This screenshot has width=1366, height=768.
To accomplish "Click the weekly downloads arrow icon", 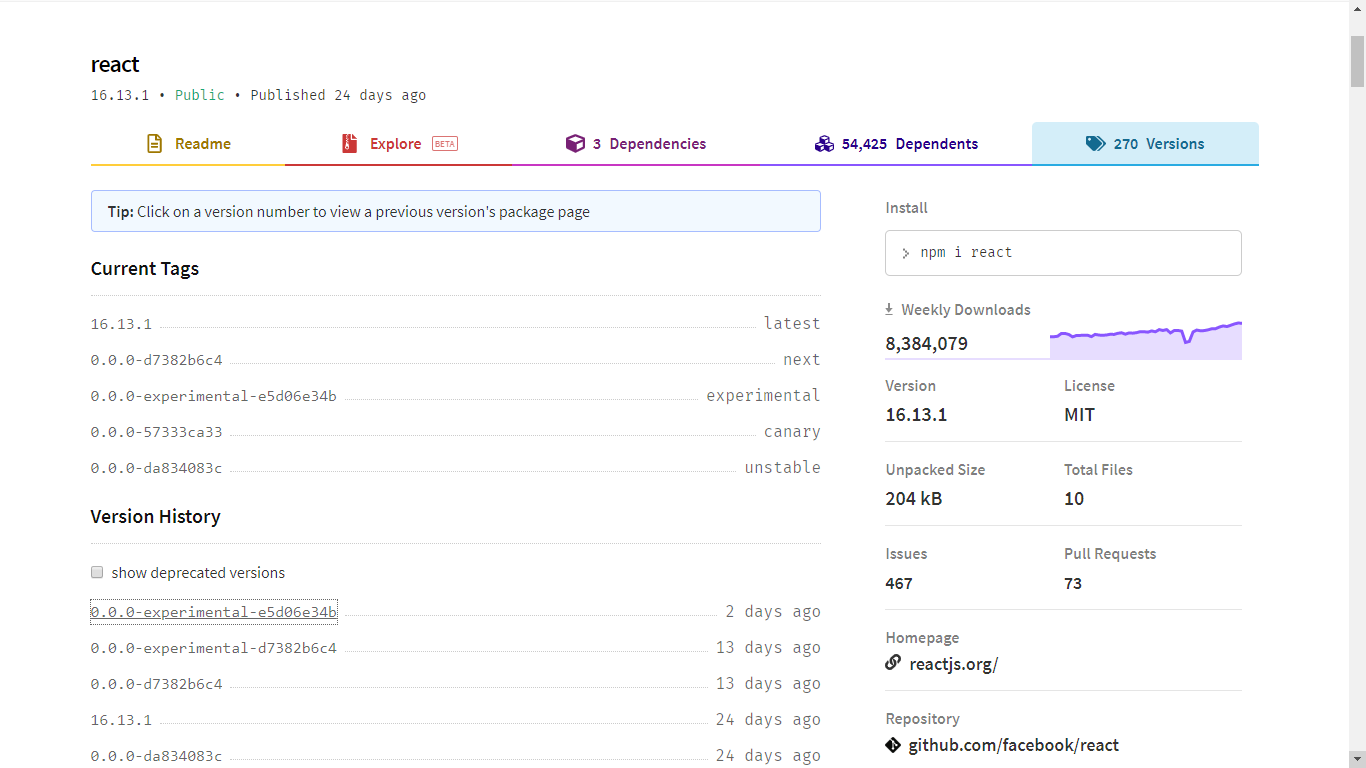I will (x=889, y=310).
